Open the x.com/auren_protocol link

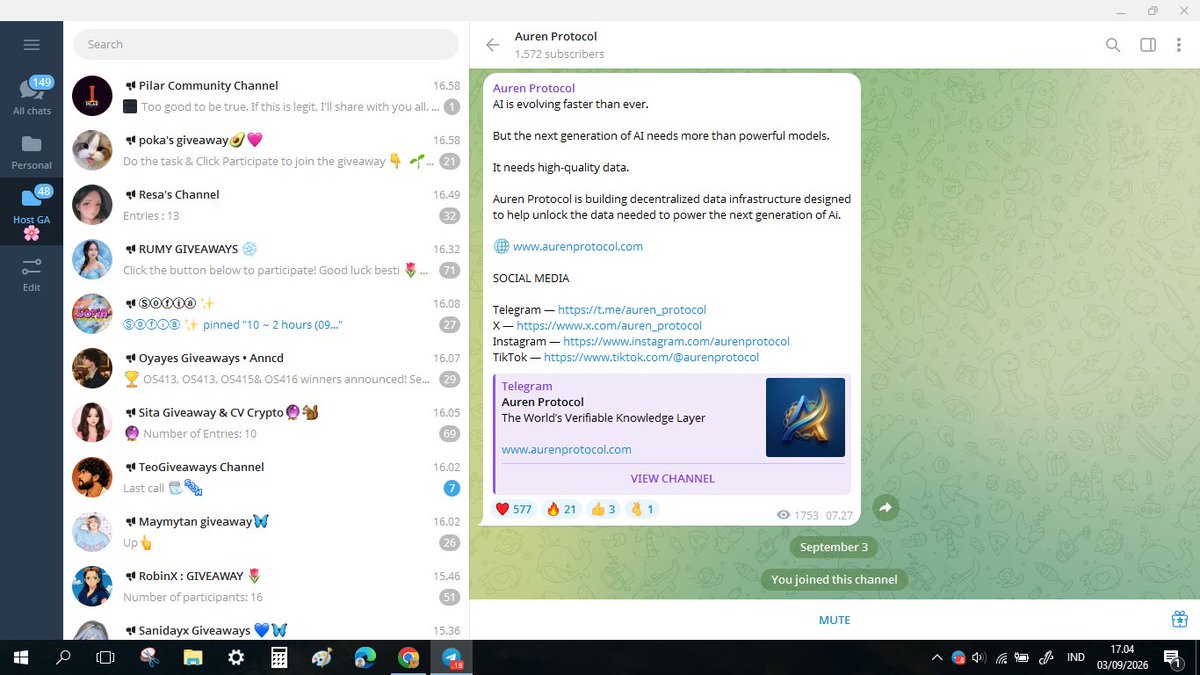(x=609, y=325)
